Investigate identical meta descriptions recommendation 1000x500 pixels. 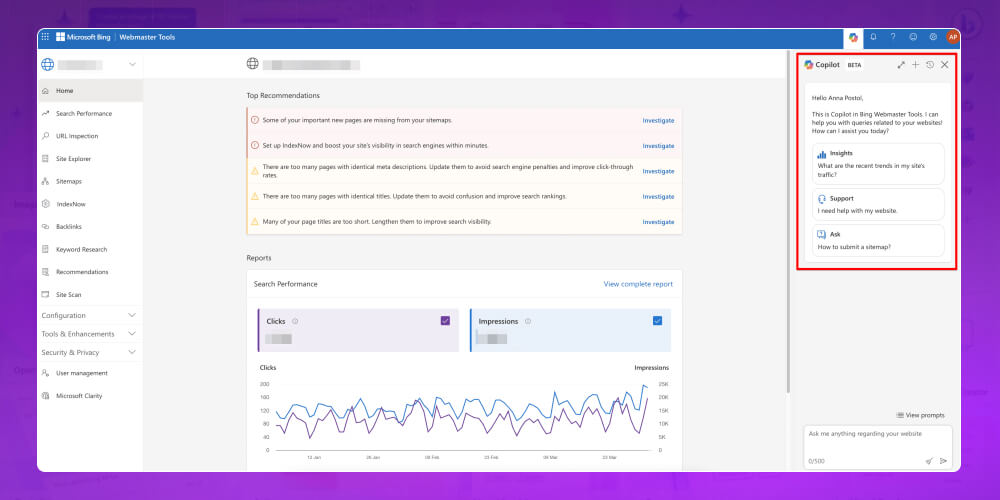coord(658,172)
